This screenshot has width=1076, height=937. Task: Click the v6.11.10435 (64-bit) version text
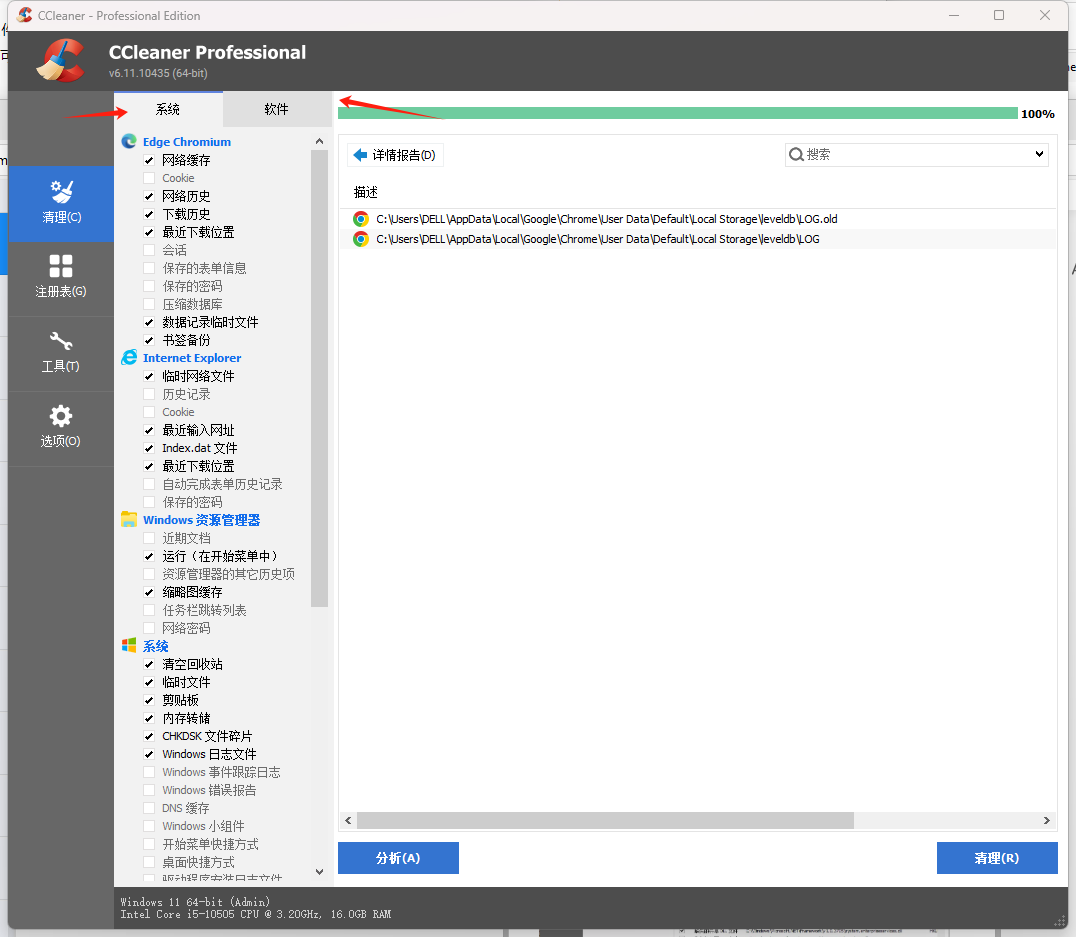tap(158, 73)
